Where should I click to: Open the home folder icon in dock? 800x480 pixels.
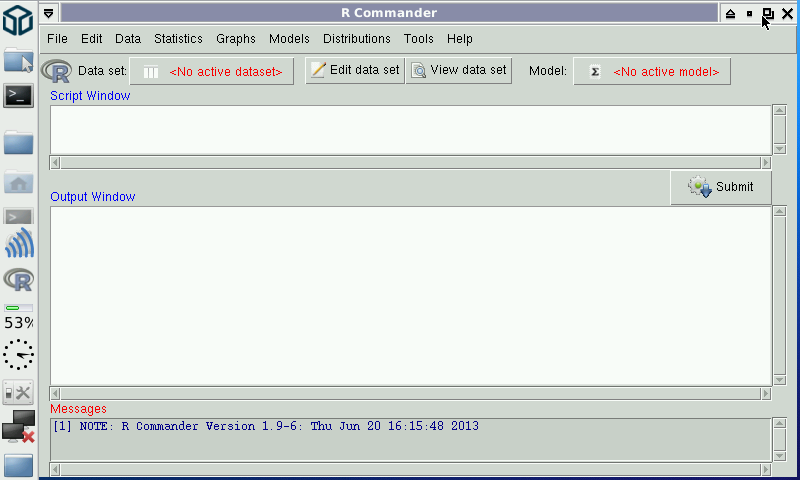pyautogui.click(x=18, y=182)
